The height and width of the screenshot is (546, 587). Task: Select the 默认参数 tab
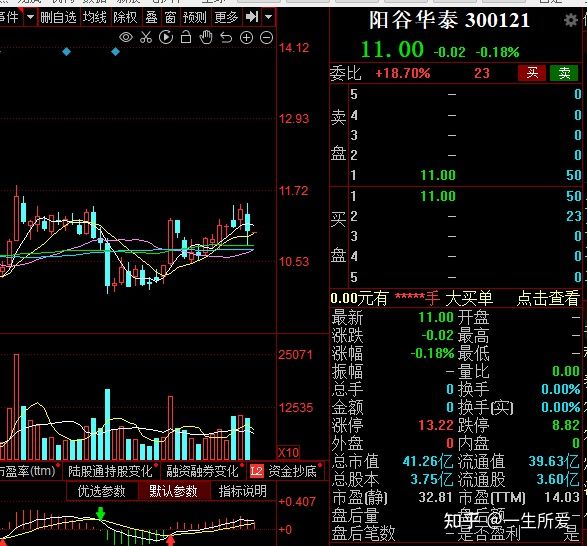pyautogui.click(x=173, y=491)
